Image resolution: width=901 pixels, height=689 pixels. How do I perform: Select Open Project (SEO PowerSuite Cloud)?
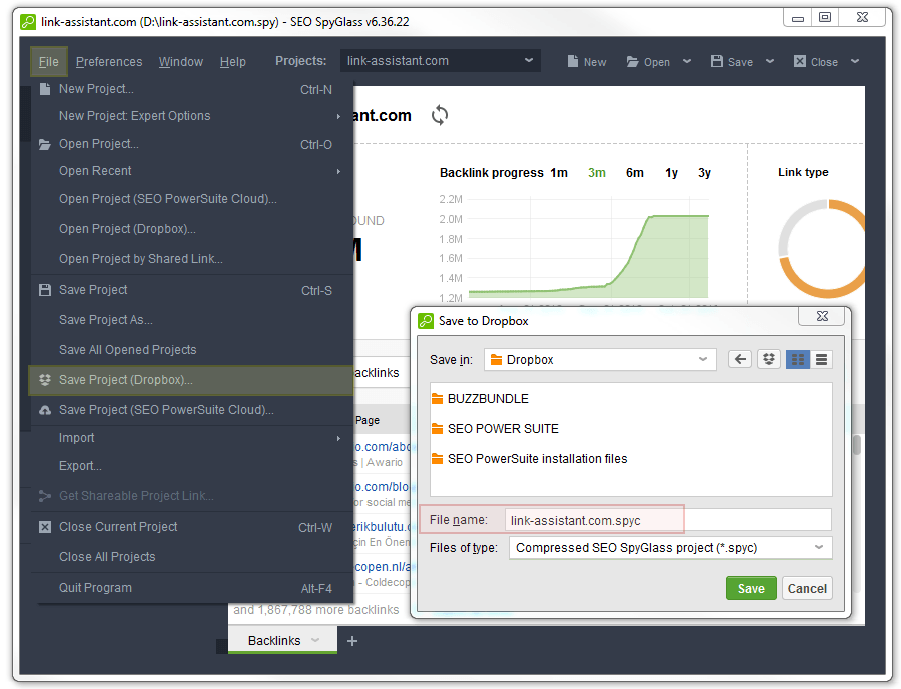click(x=191, y=199)
